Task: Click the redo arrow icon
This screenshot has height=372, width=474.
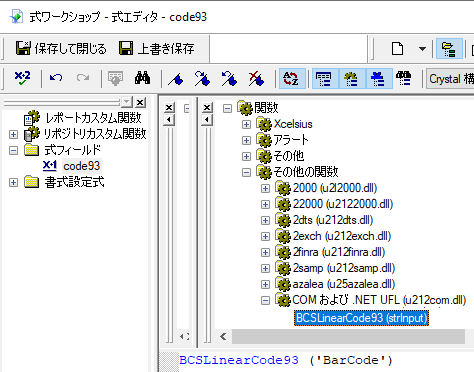Action: click(83, 78)
